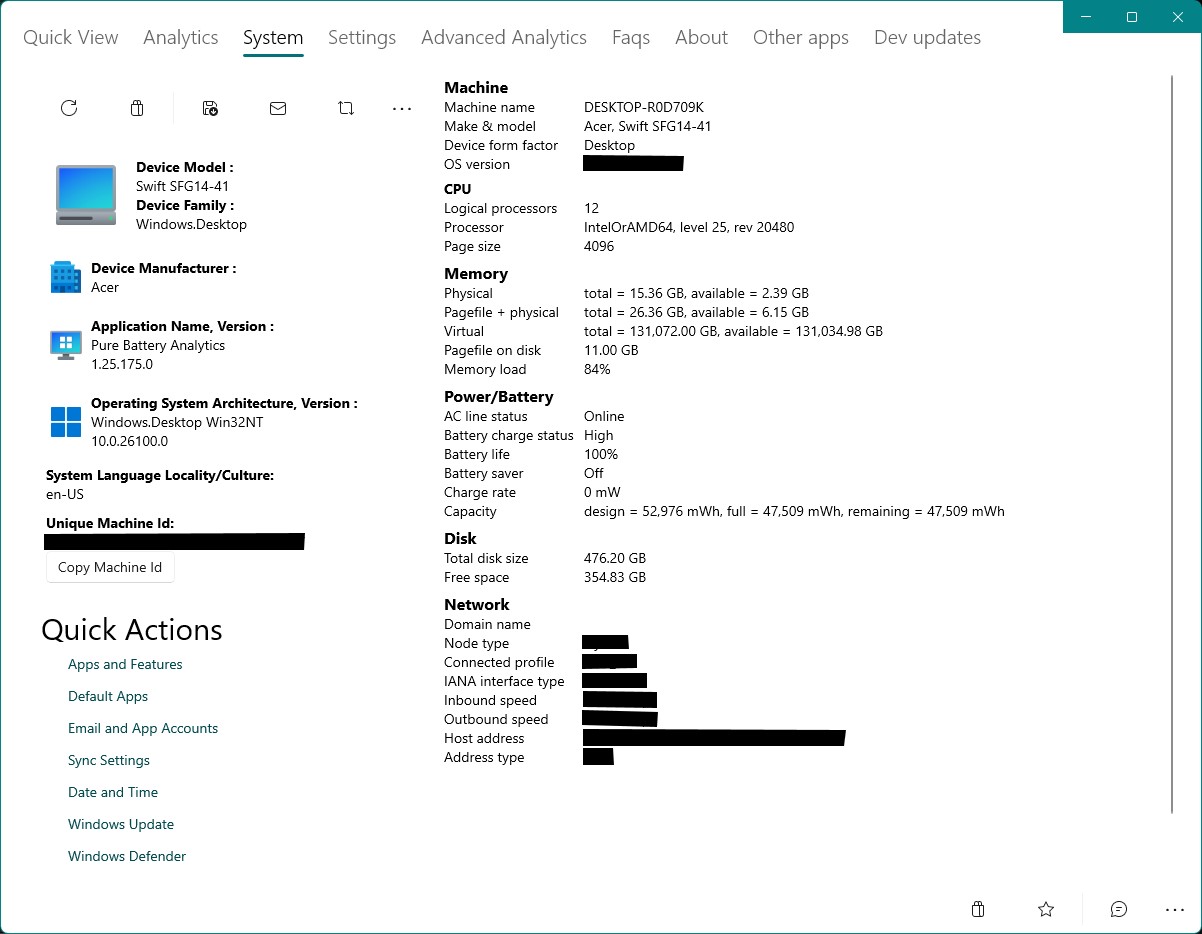Open the Date and Time link

[x=113, y=792]
